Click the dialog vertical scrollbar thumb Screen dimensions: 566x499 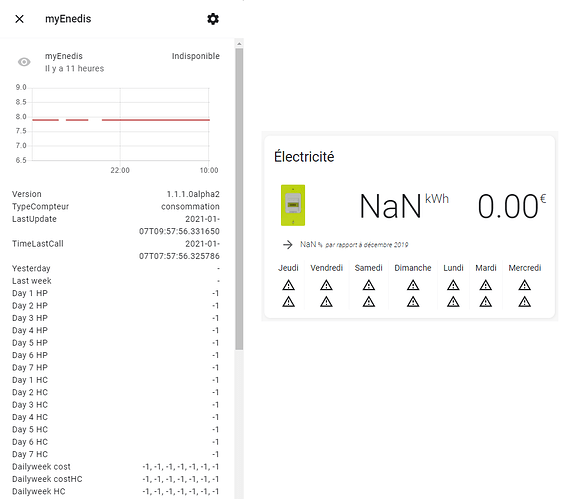(x=239, y=199)
